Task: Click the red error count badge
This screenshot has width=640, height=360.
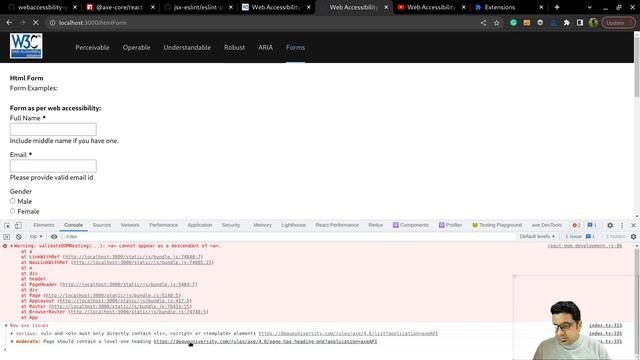Action: [576, 225]
